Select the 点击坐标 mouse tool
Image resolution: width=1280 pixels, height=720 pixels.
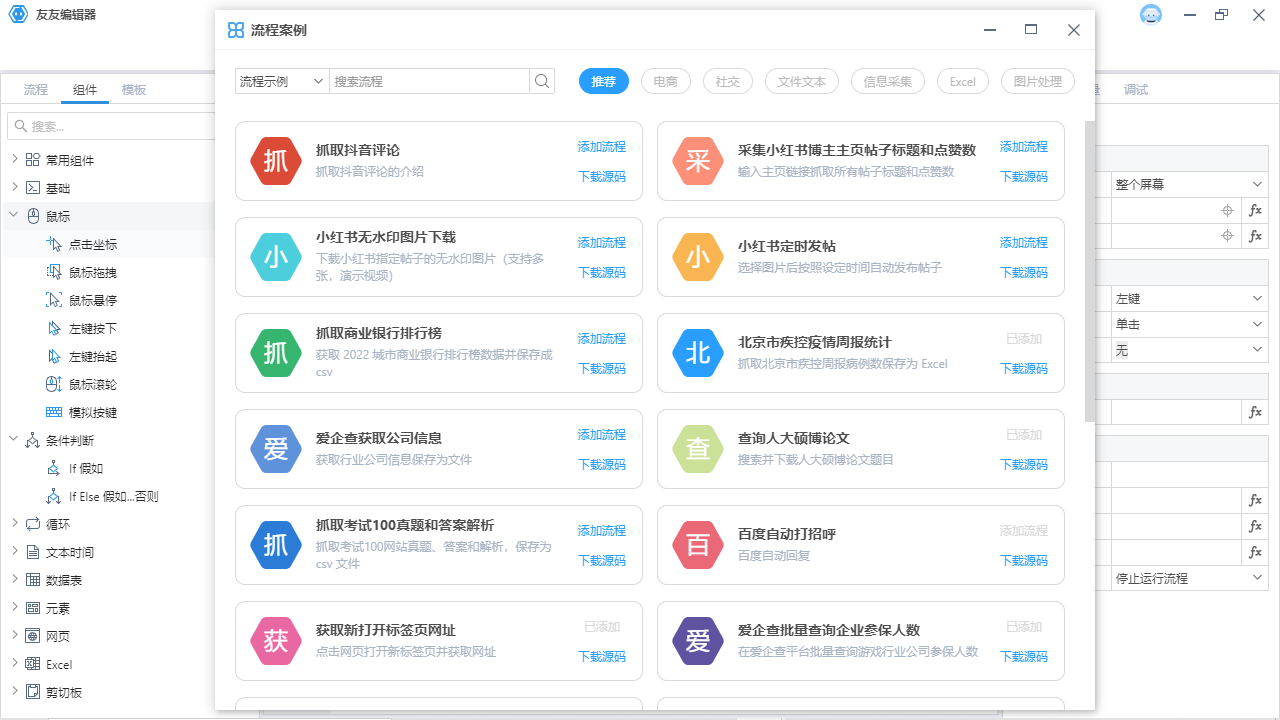click(x=83, y=243)
